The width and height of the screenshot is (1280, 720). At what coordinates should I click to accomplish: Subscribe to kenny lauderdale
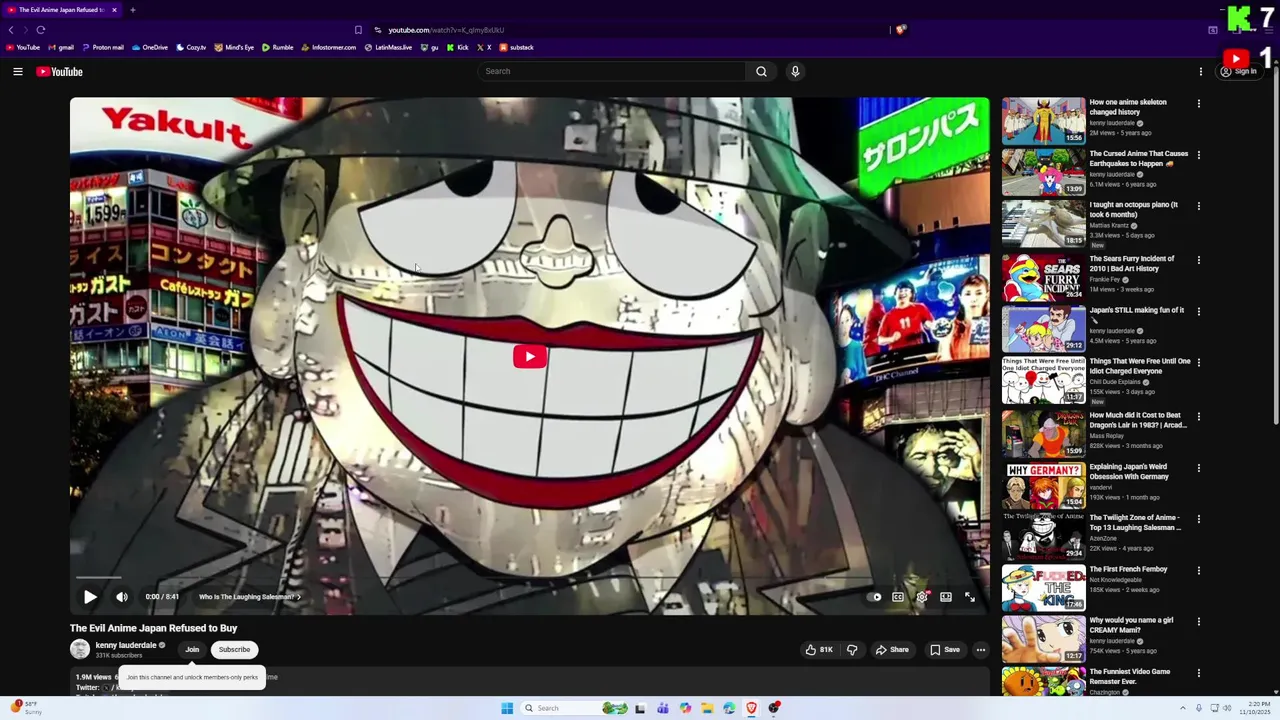click(x=234, y=650)
